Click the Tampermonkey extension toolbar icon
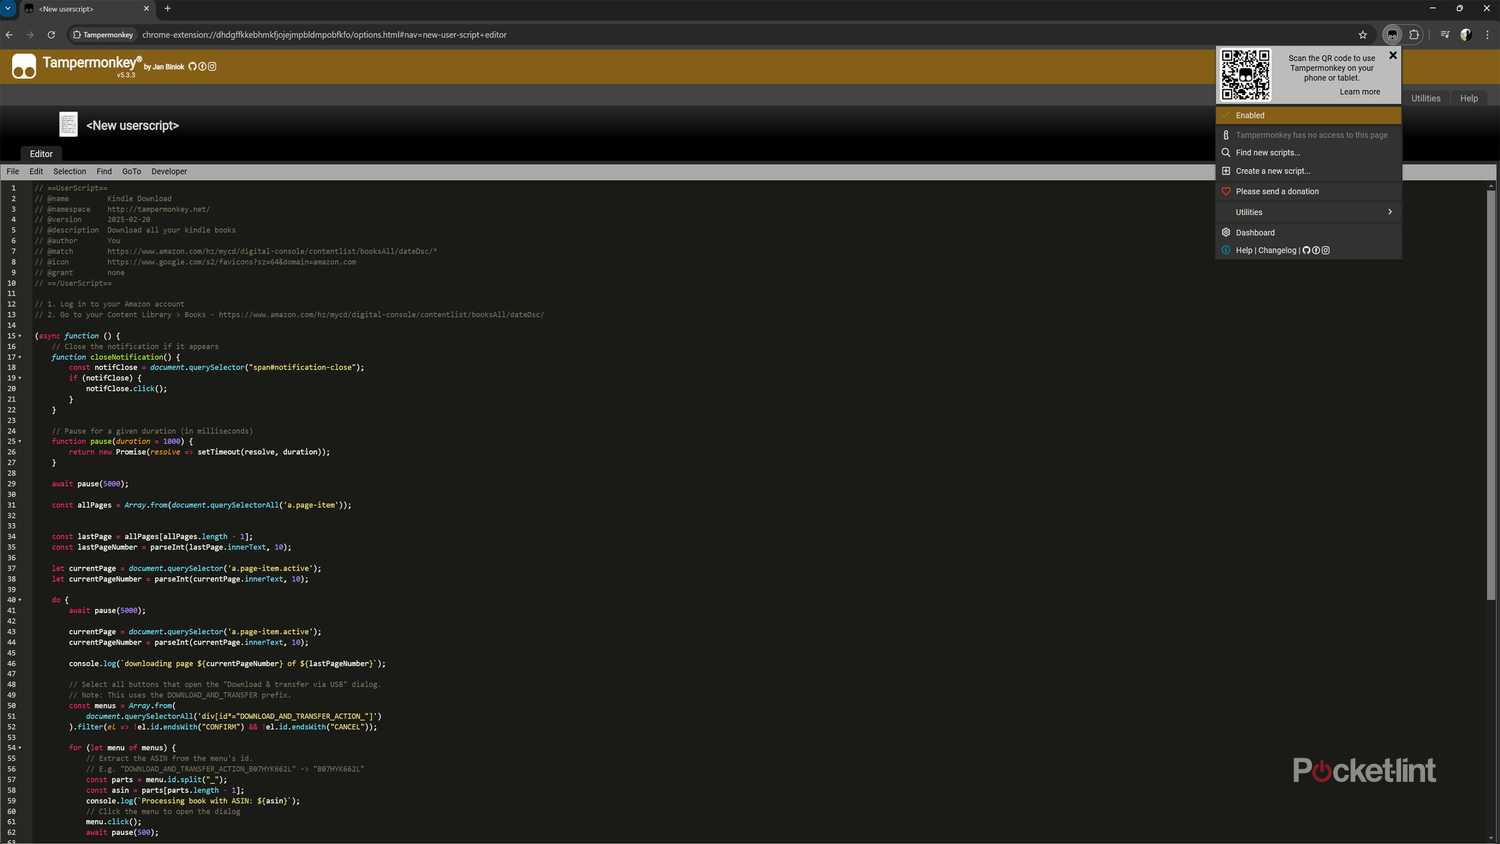 pyautogui.click(x=1392, y=34)
